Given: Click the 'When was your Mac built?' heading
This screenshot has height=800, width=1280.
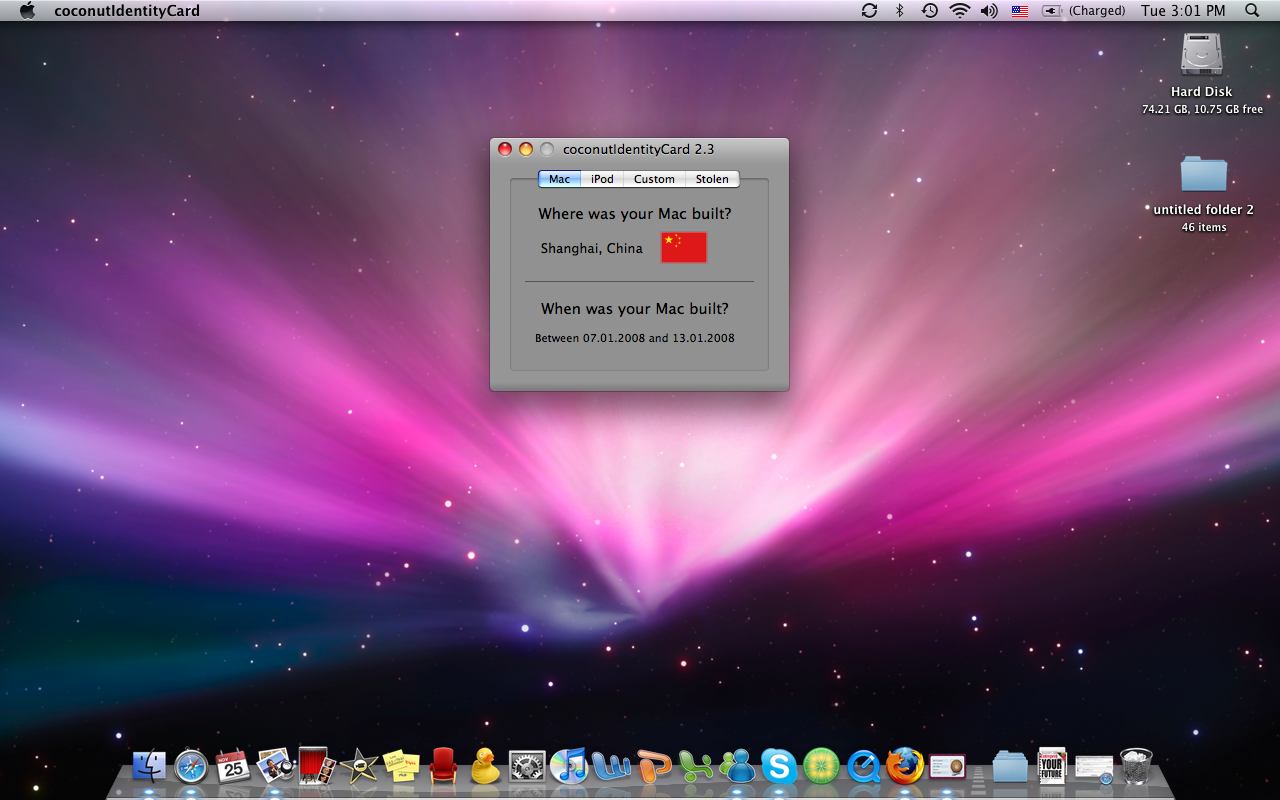Looking at the screenshot, I should point(635,309).
